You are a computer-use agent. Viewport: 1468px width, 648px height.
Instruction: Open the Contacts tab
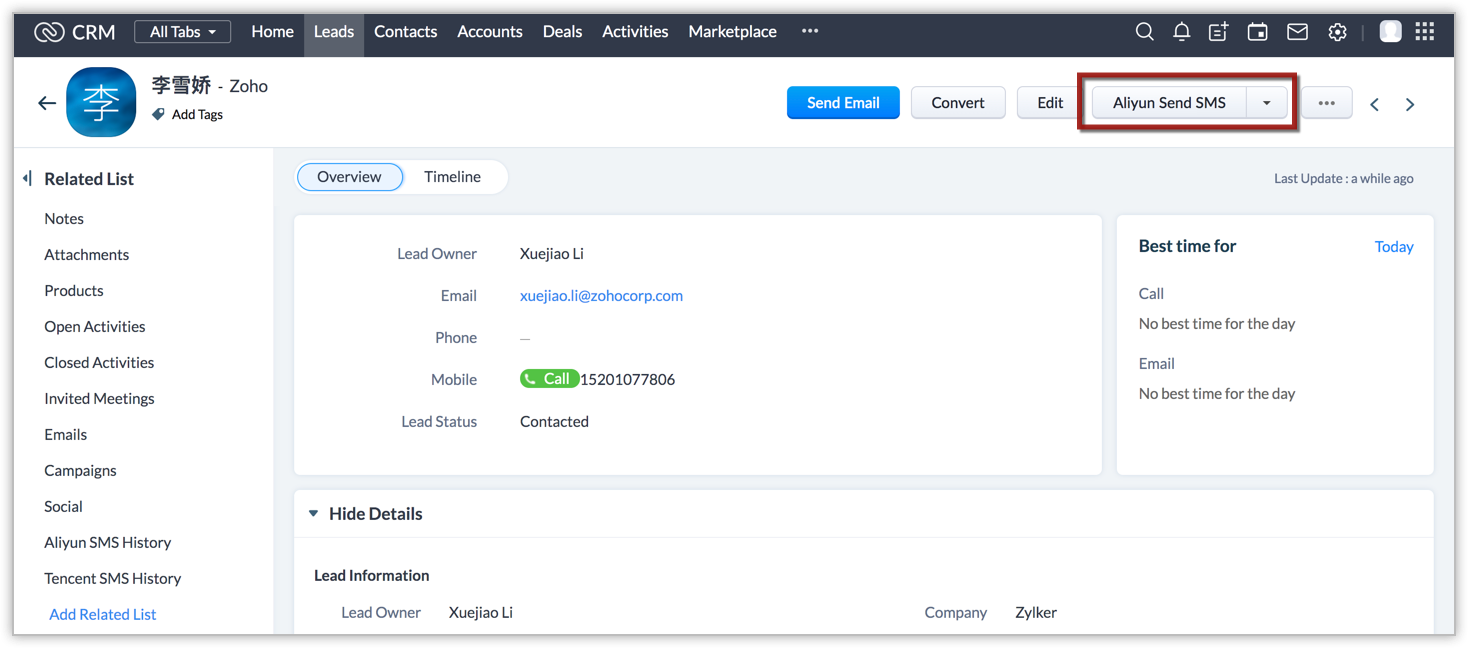(x=405, y=32)
